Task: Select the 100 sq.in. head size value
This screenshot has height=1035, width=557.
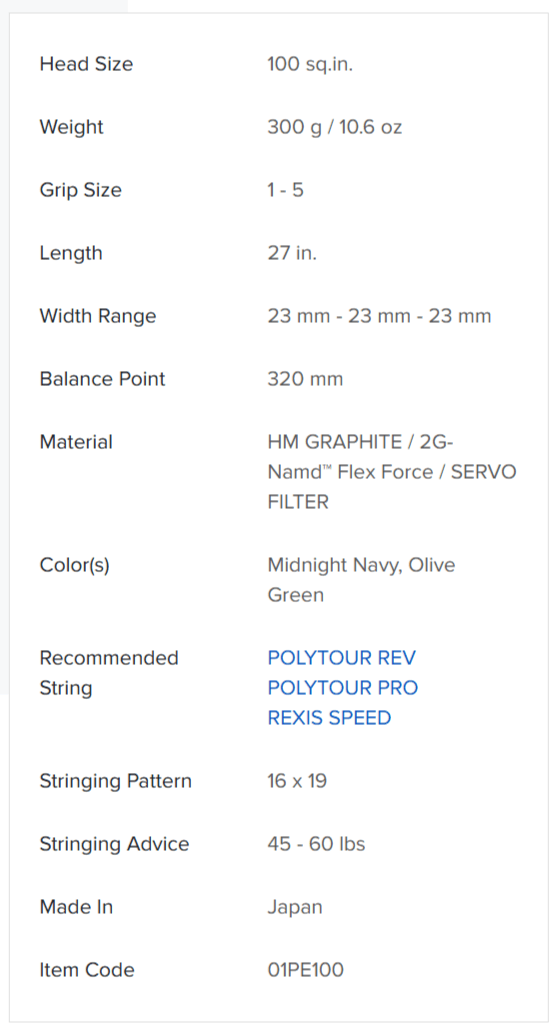Action: pos(310,64)
